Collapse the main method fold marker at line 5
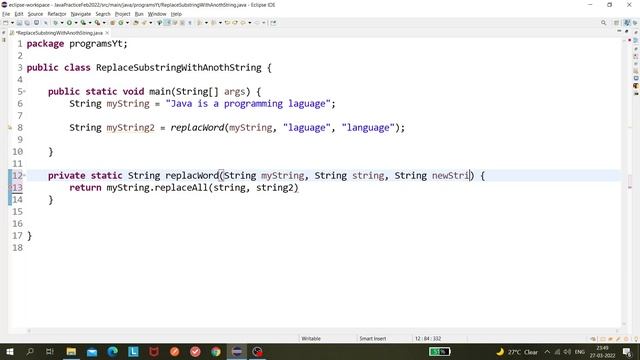Image resolution: width=640 pixels, height=360 pixels. click(x=24, y=91)
